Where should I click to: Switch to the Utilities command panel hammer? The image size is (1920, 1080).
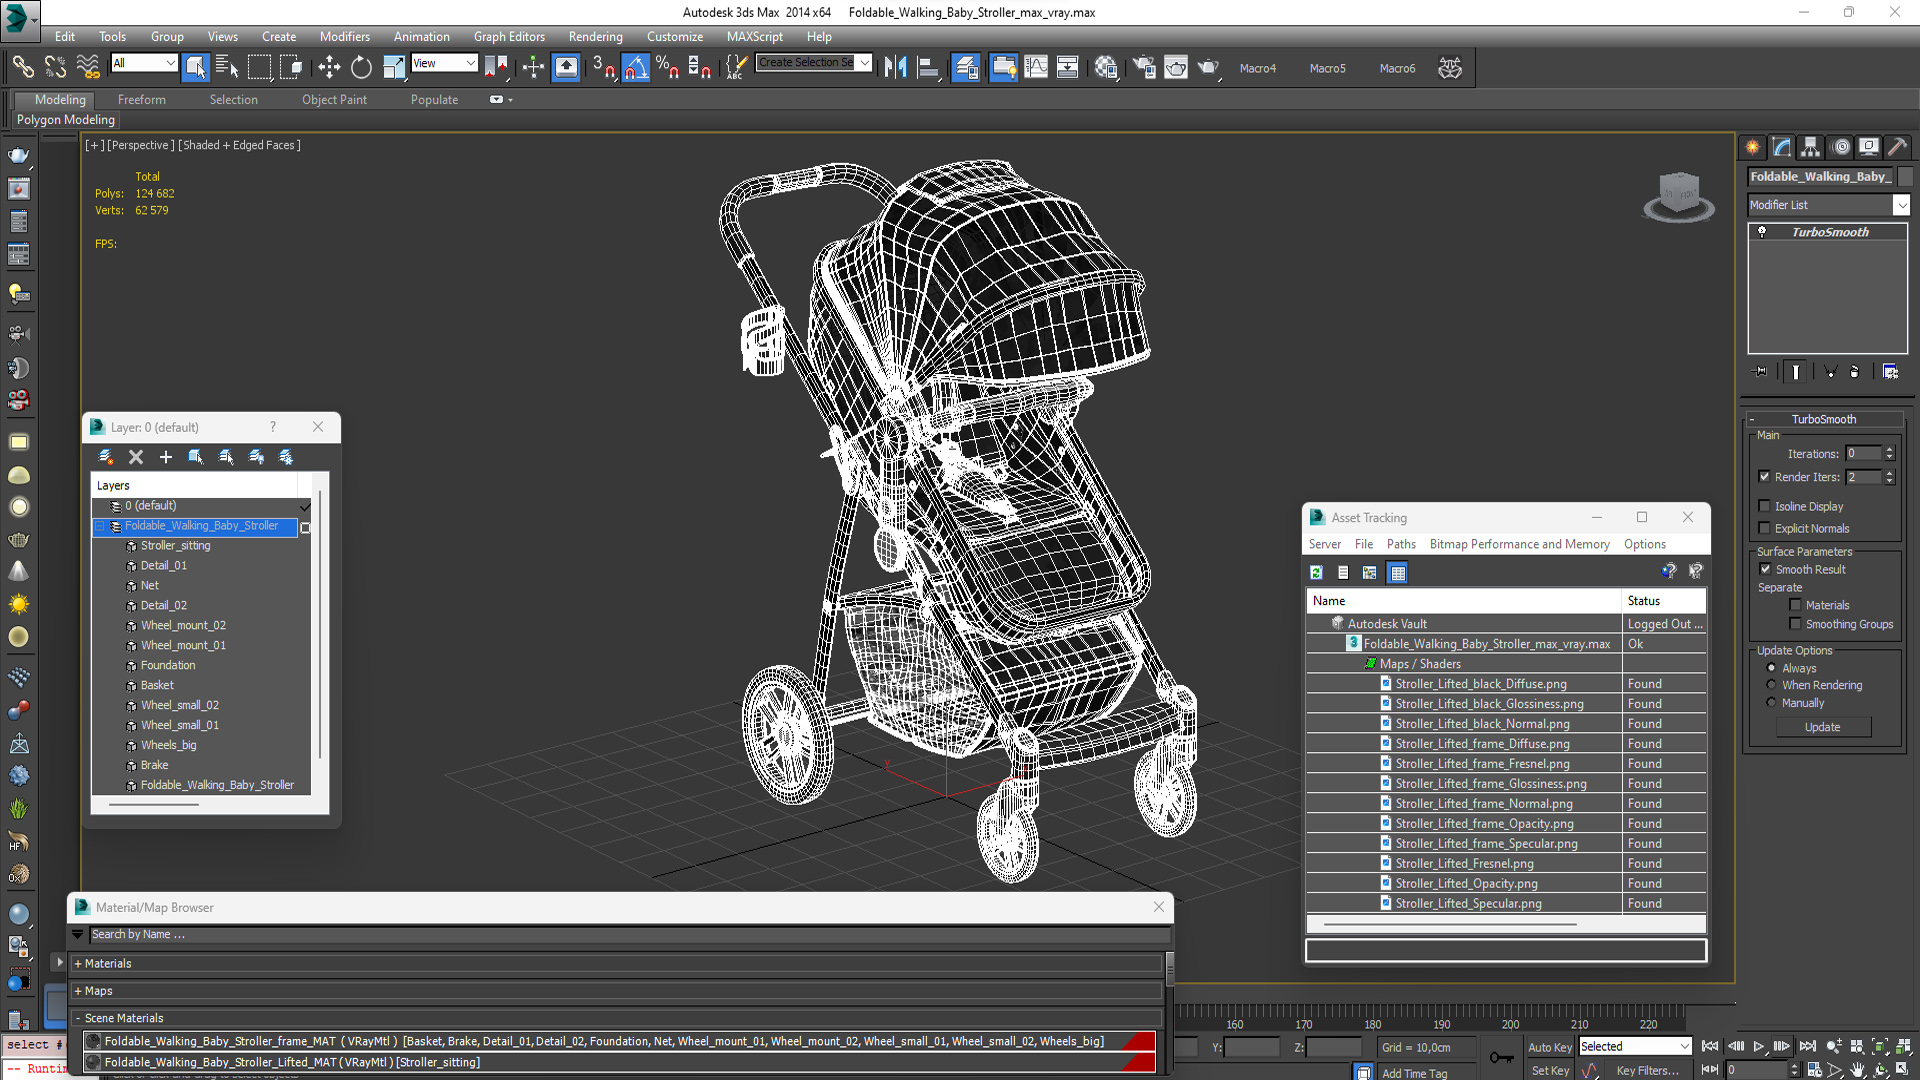[1898, 147]
